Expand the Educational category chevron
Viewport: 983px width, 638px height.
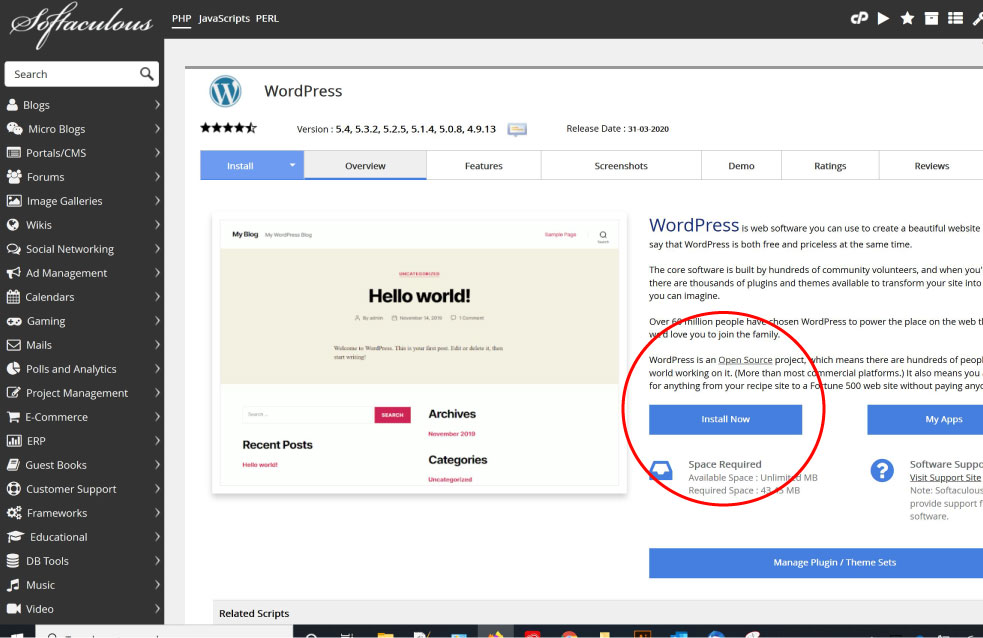tap(157, 536)
